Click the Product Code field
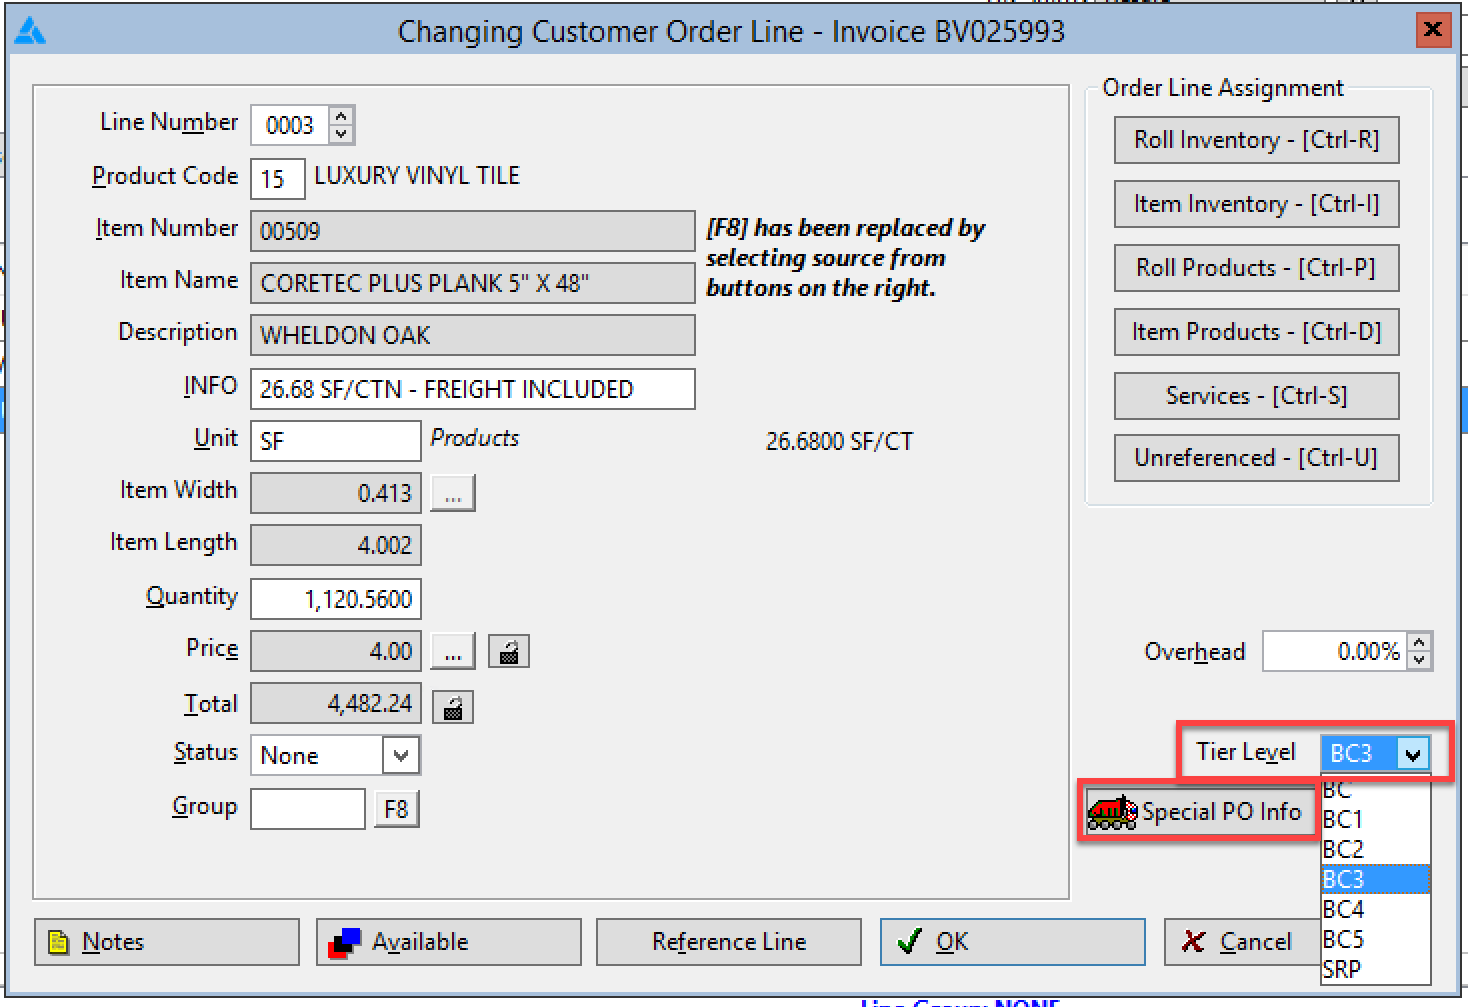The width and height of the screenshot is (1468, 1007). coord(277,179)
